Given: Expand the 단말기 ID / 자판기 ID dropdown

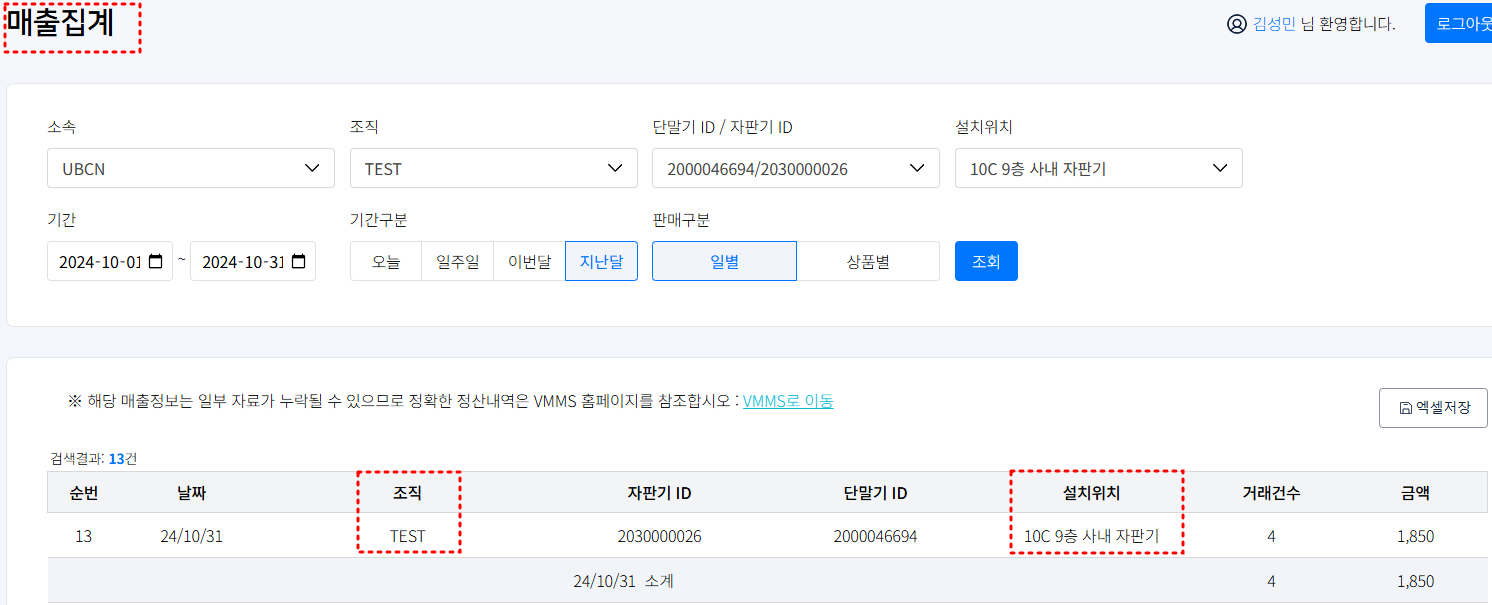Looking at the screenshot, I should tap(795, 167).
